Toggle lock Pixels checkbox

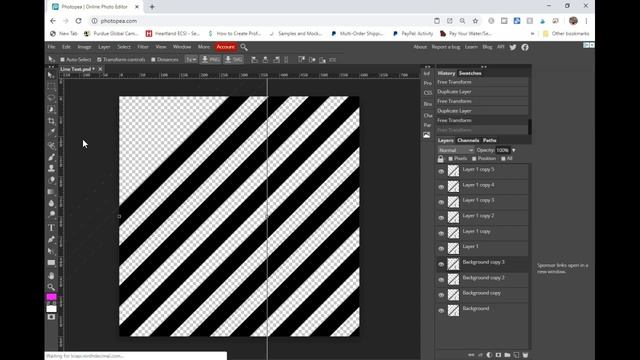click(x=451, y=159)
